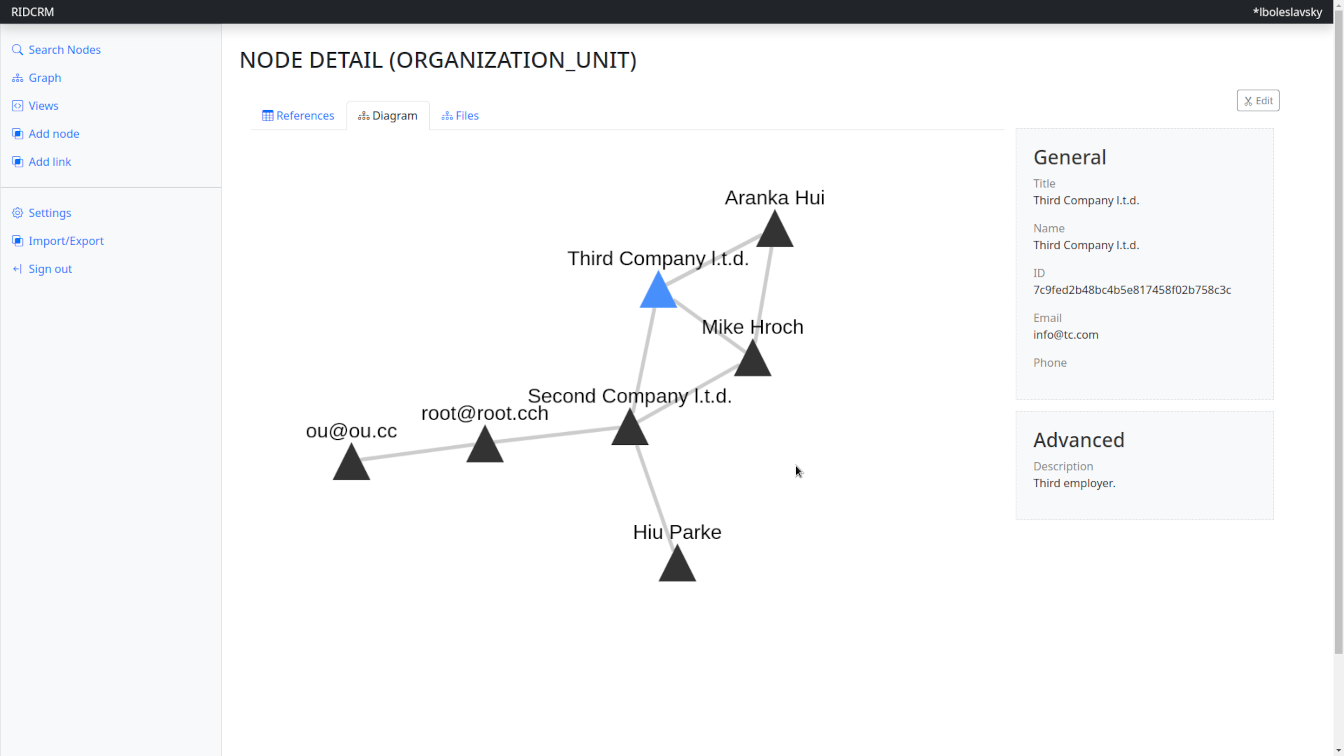1344x756 pixels.
Task: Click the Sign out arrow icon
Action: pyautogui.click(x=16, y=268)
